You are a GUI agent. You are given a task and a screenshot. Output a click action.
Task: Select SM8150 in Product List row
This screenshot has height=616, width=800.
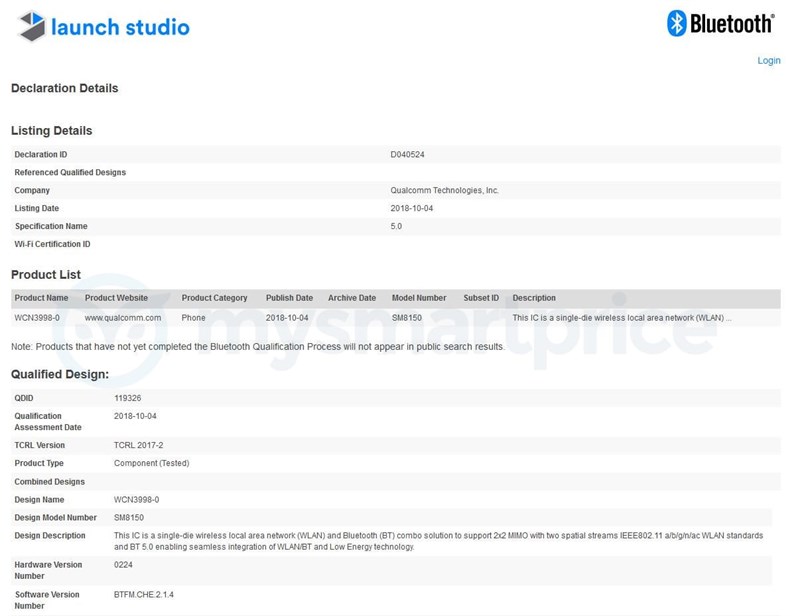(x=407, y=318)
